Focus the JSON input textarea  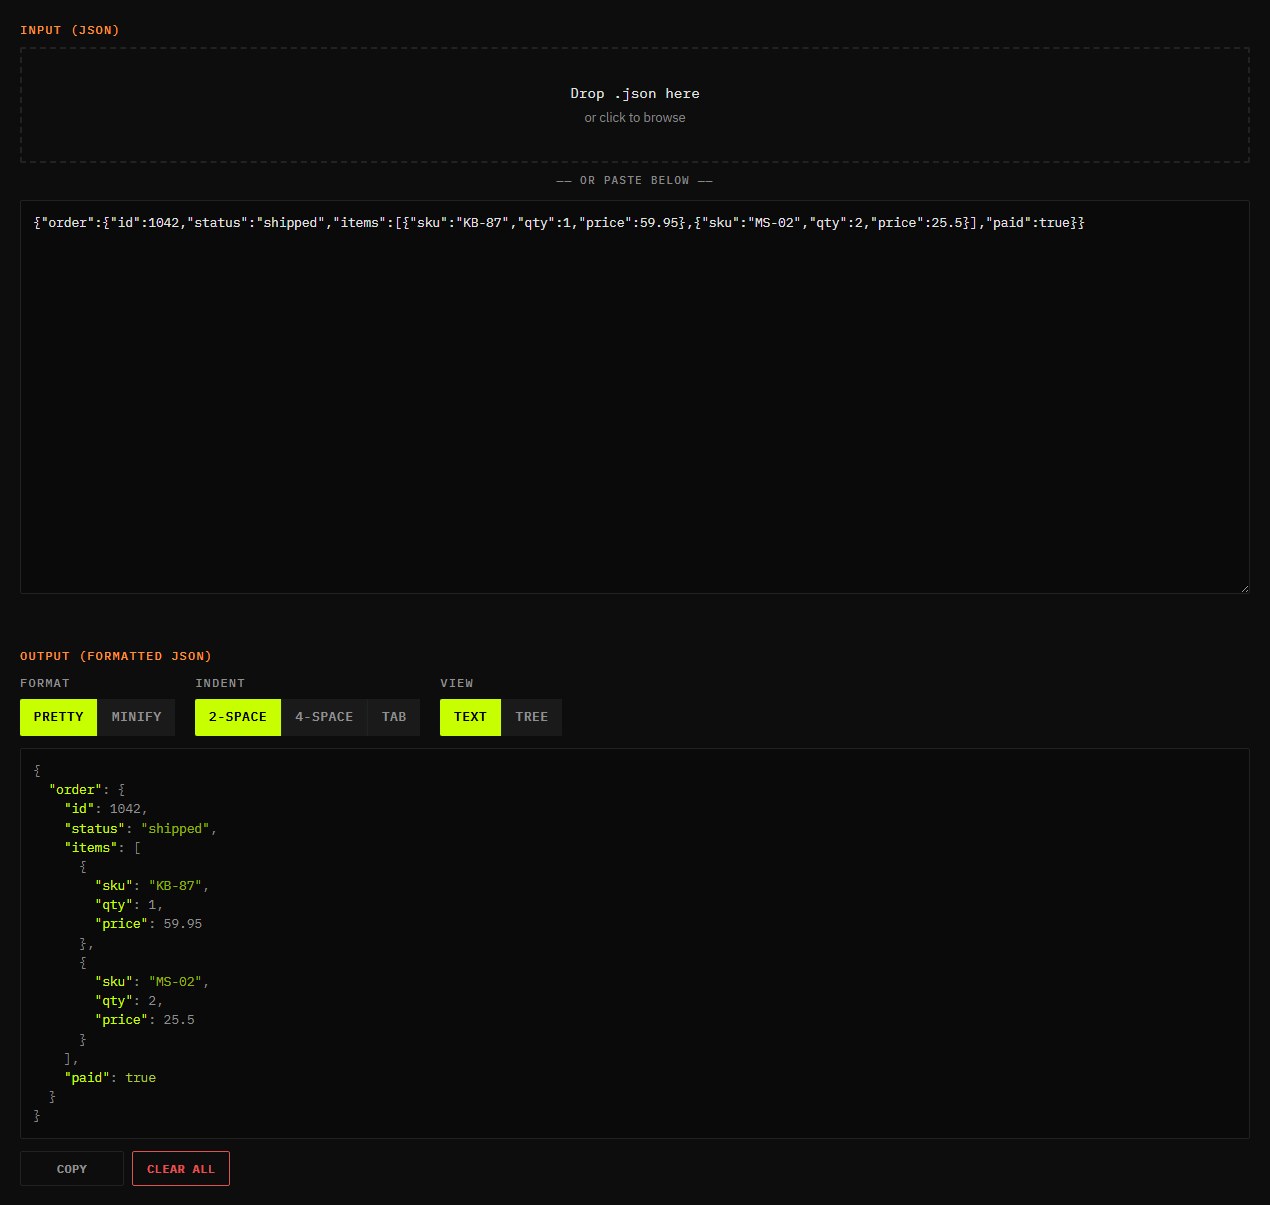click(635, 397)
